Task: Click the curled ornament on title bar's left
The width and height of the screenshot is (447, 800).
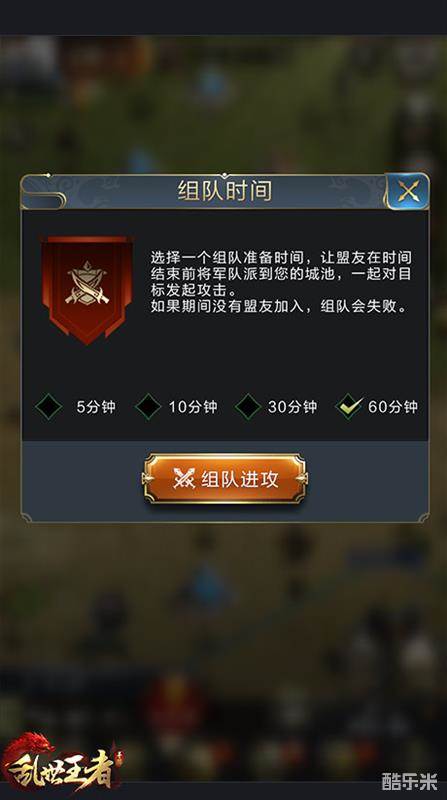Action: click(x=43, y=193)
